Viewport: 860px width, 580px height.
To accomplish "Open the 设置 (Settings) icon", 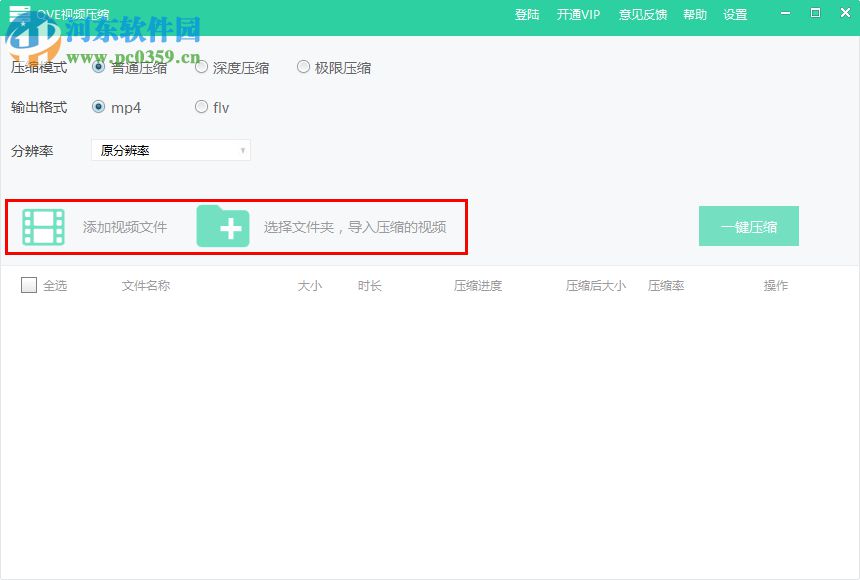I will pos(734,14).
